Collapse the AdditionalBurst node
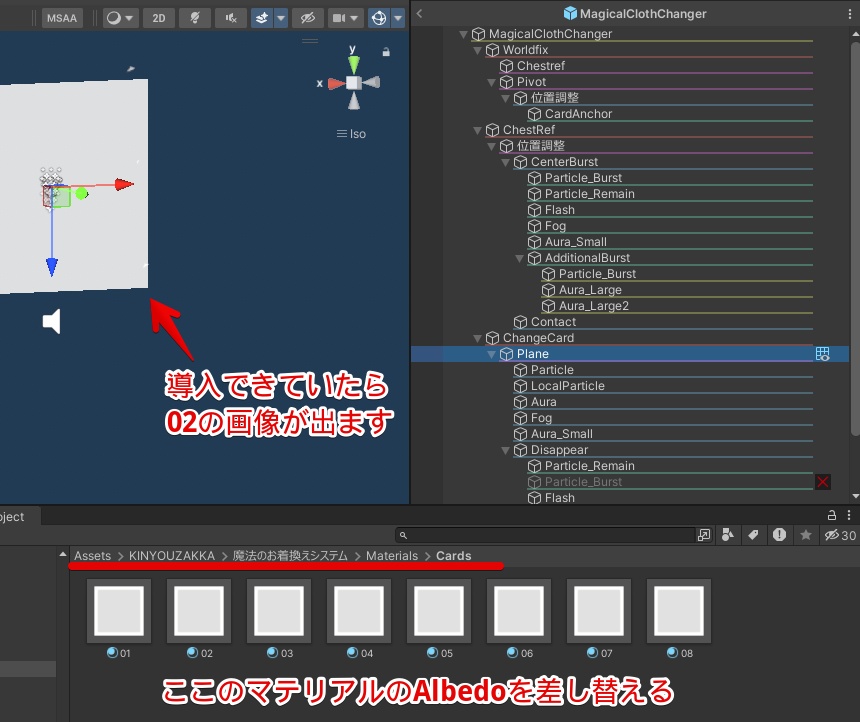The width and height of the screenshot is (860, 722). [519, 258]
